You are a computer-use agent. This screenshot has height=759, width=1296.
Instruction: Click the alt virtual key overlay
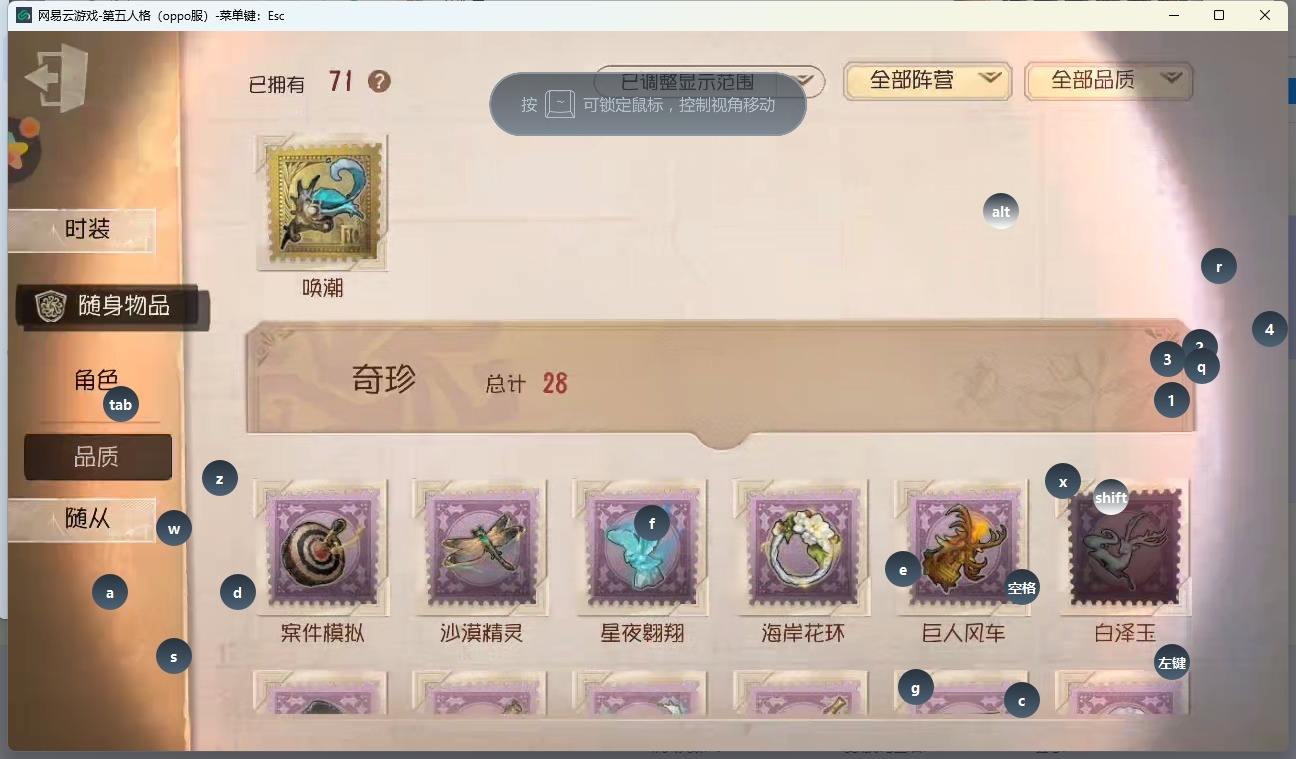[x=1001, y=211]
